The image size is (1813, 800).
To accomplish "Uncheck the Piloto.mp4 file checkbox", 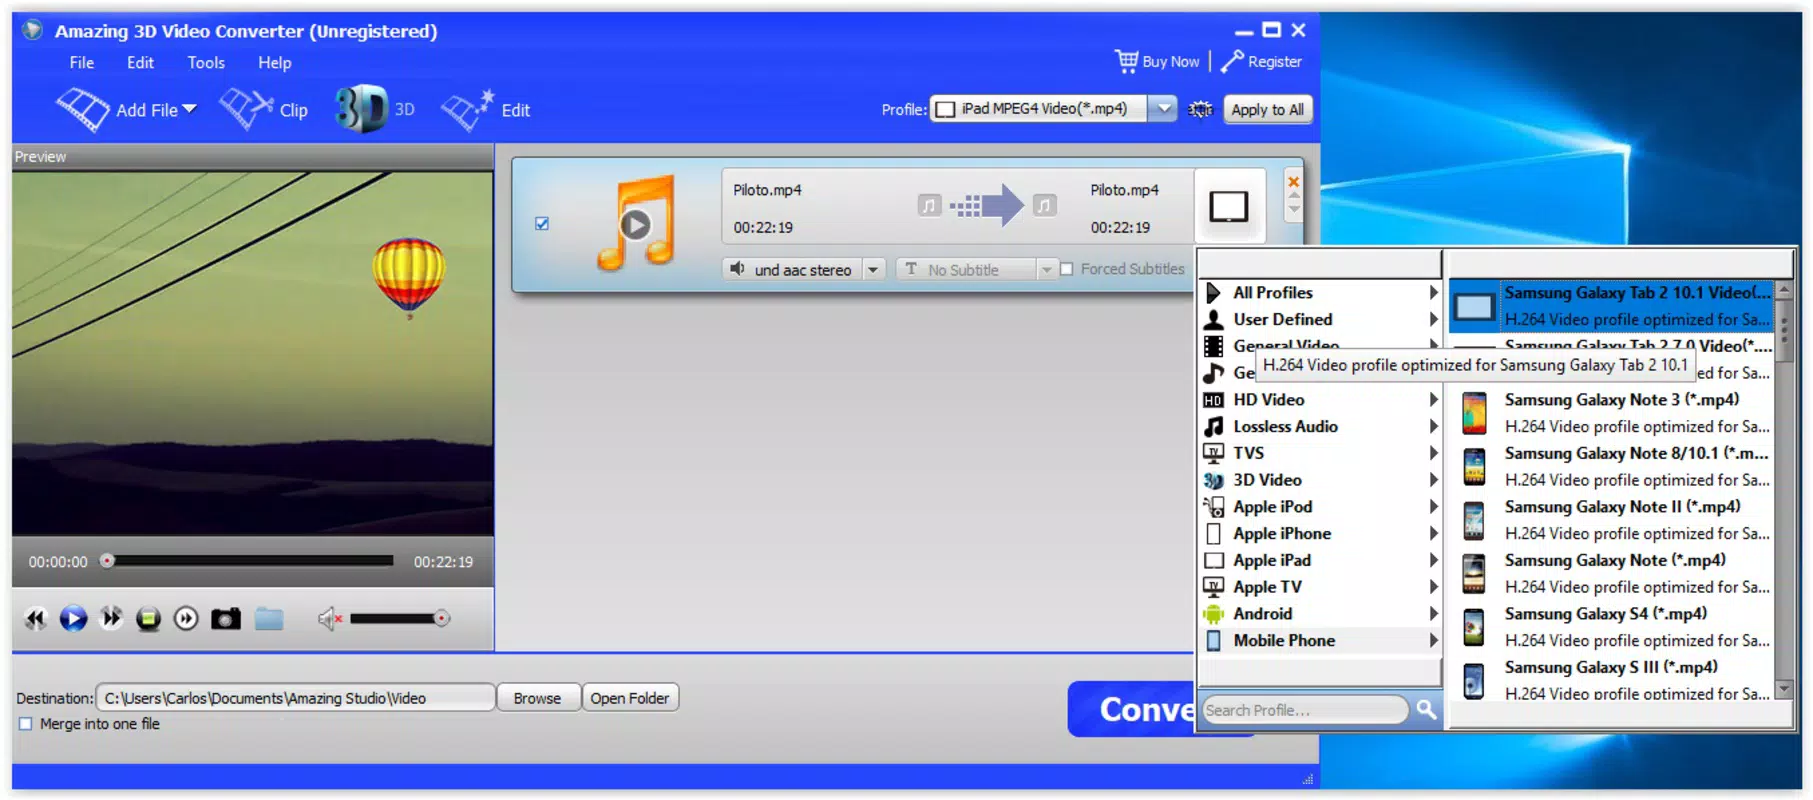I will click(542, 224).
